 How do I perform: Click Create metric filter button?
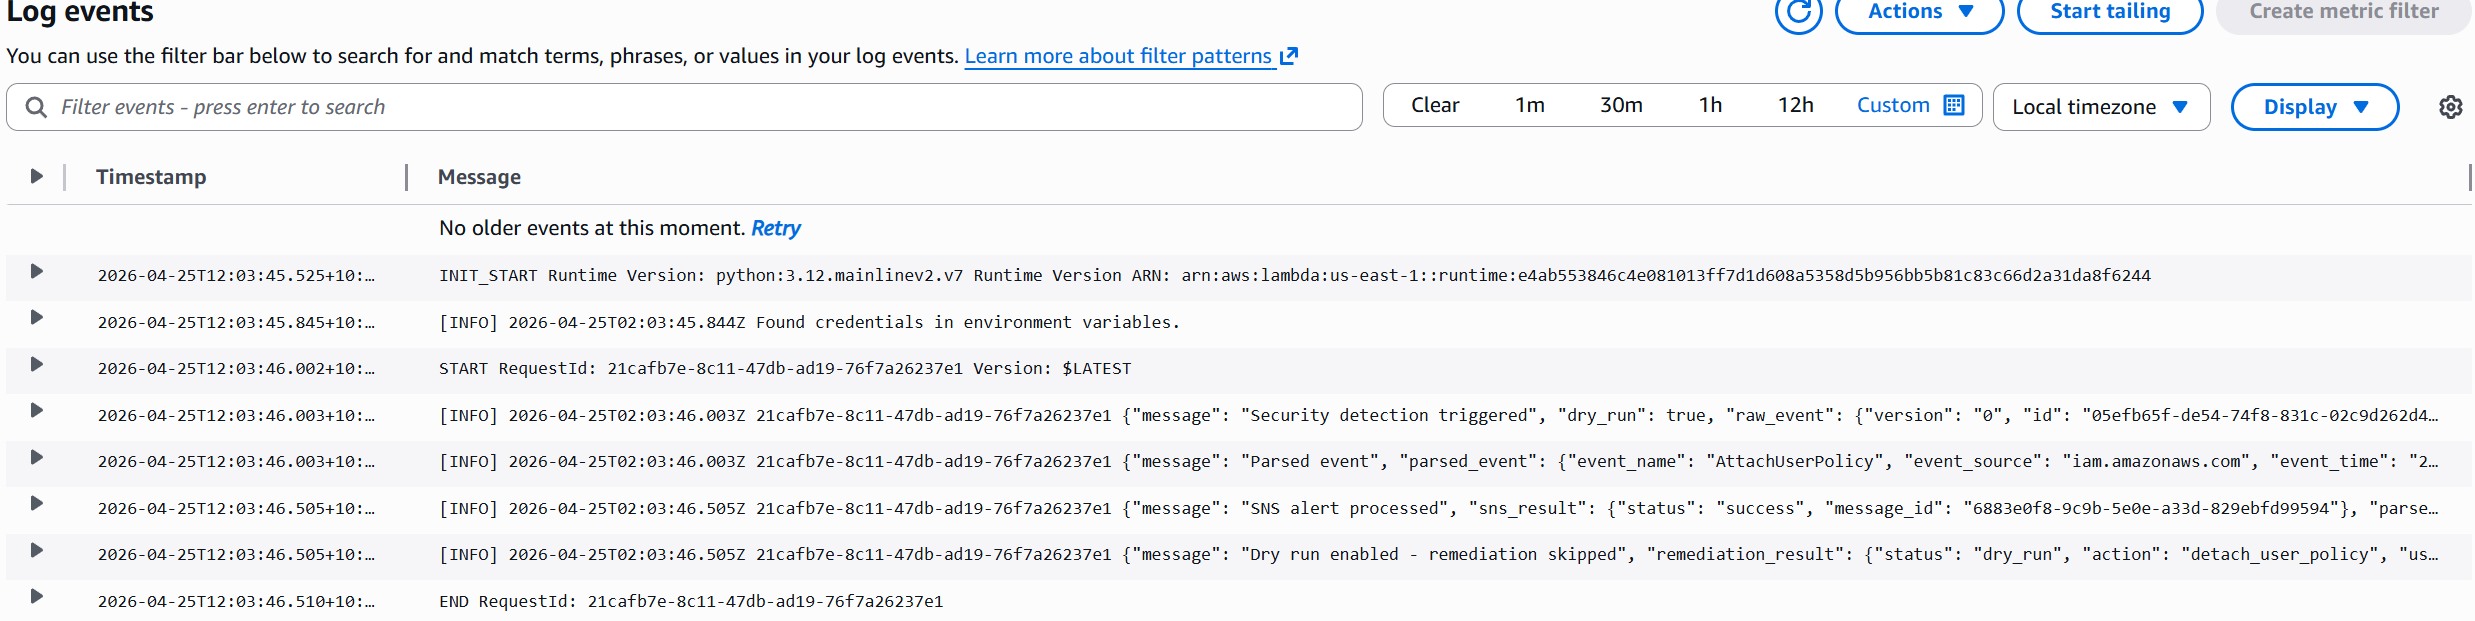coord(2343,11)
